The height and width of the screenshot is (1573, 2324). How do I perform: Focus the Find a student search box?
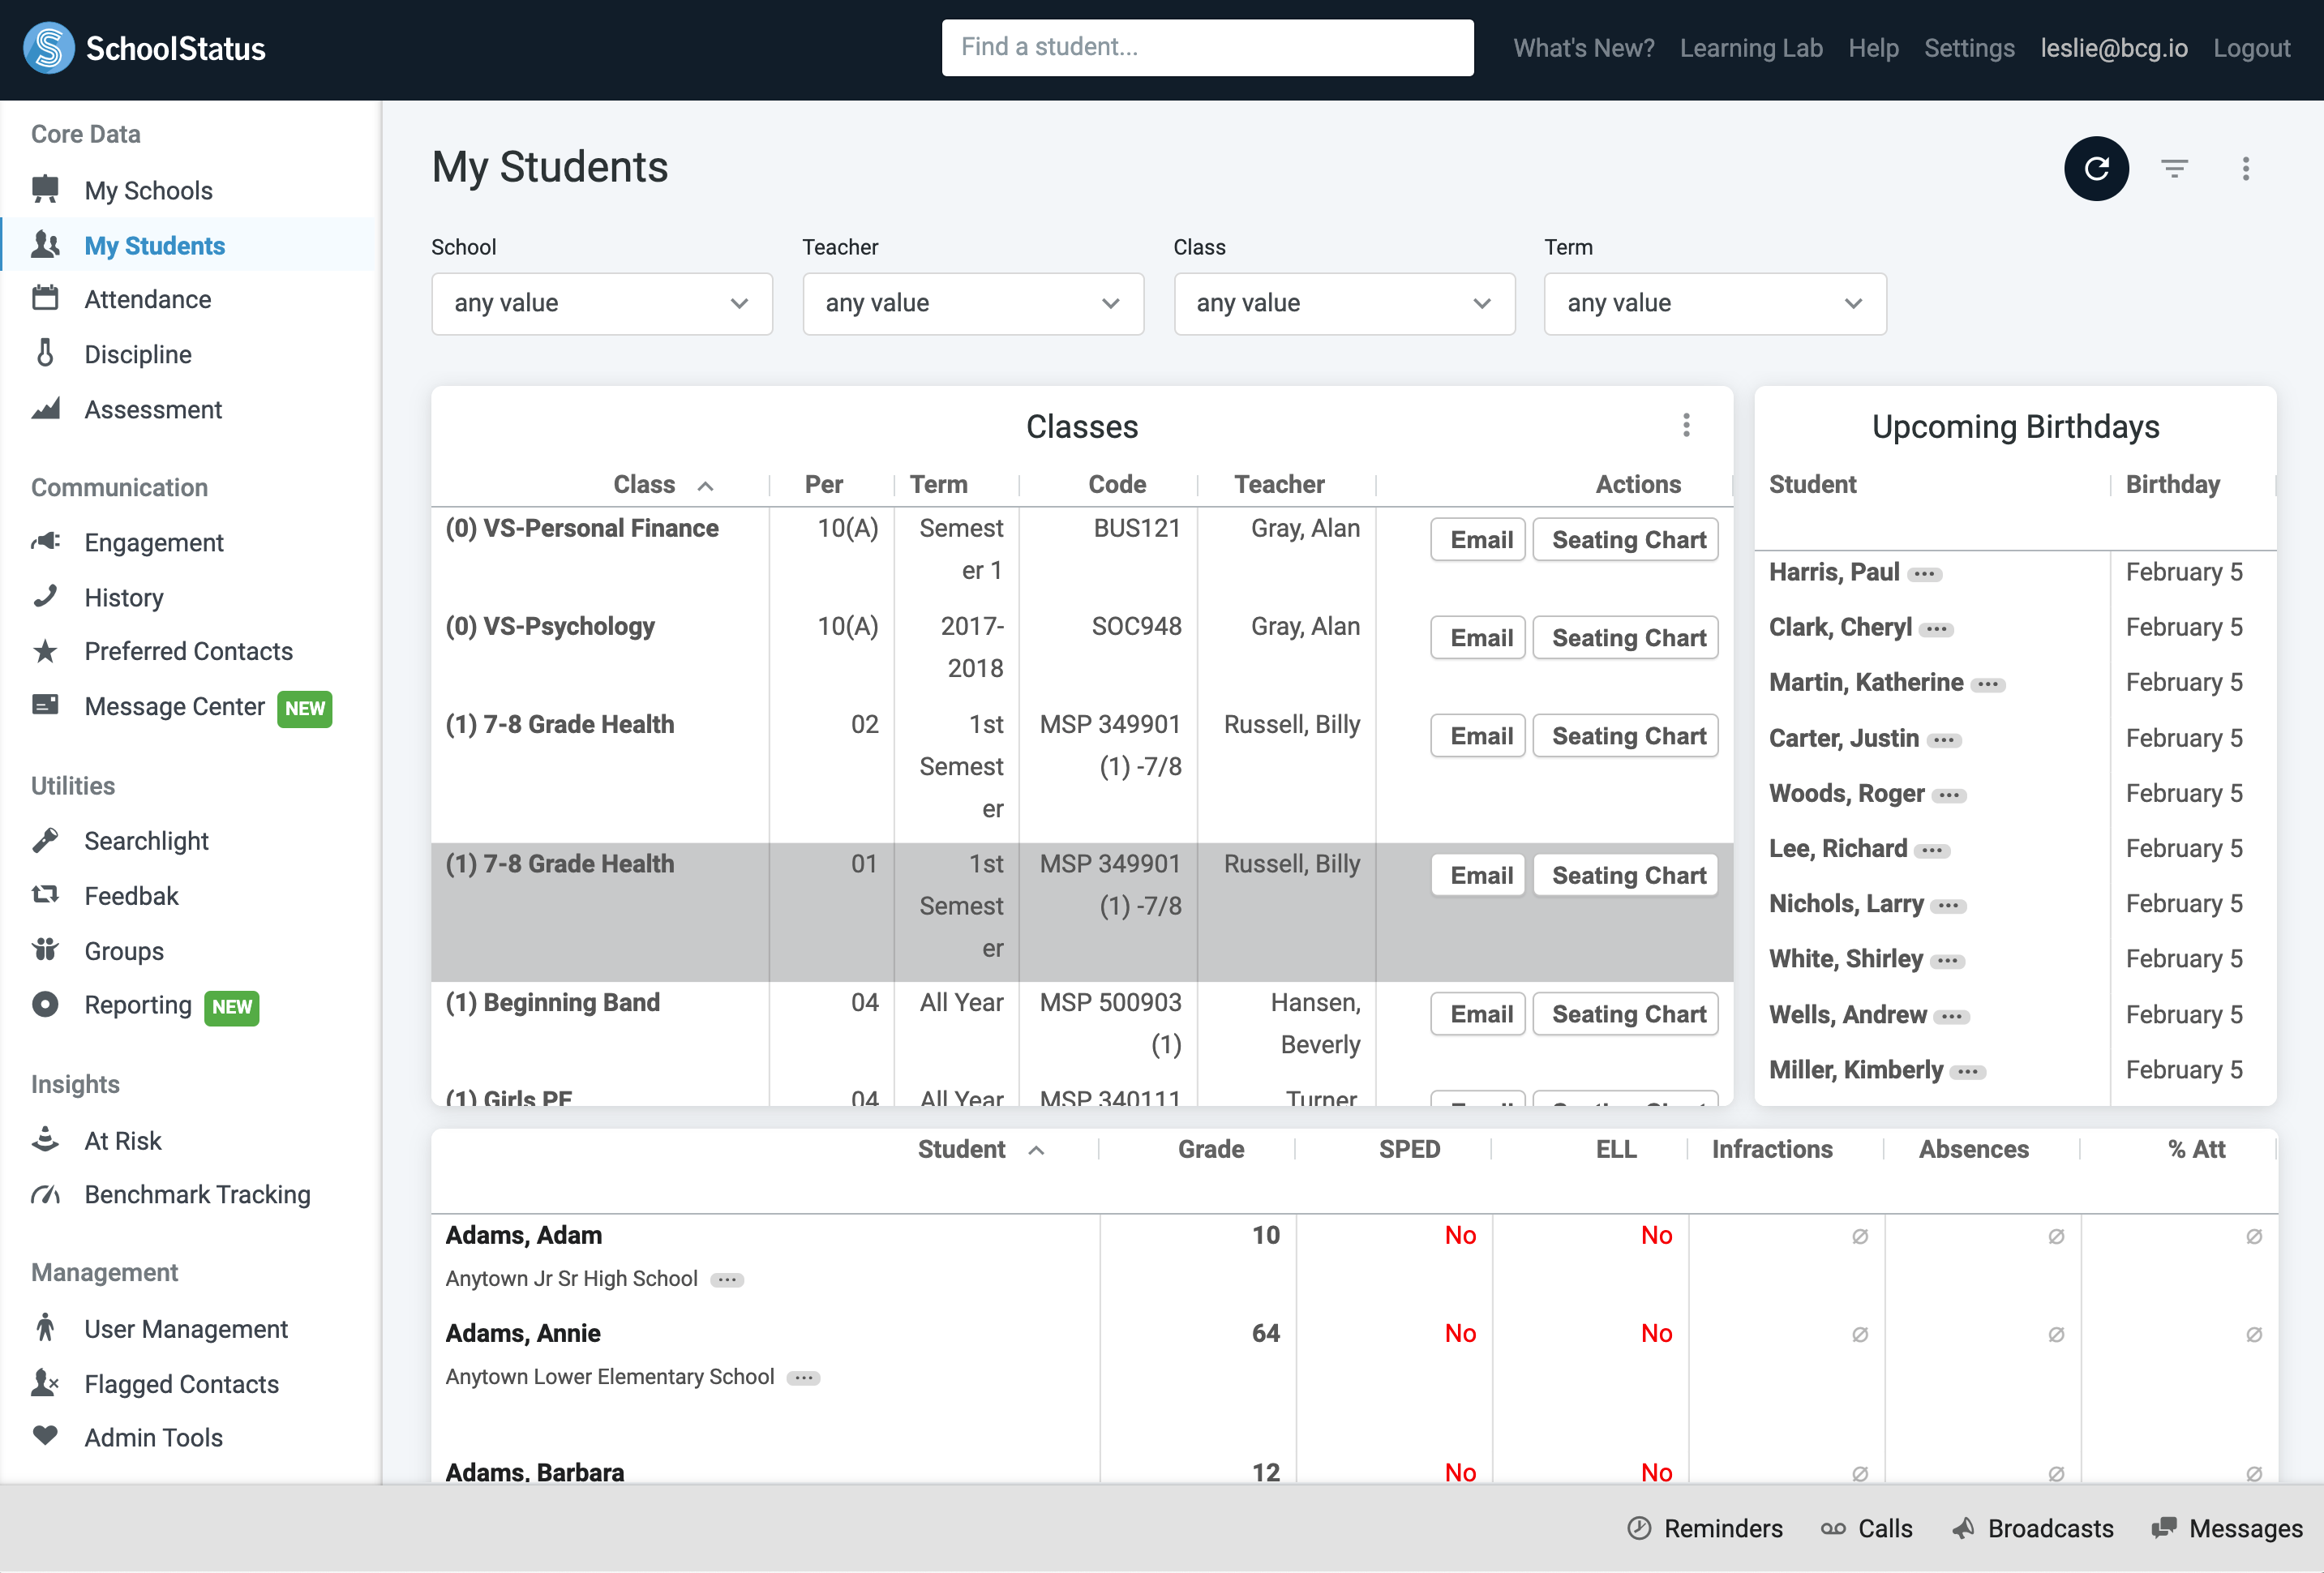pos(1206,47)
